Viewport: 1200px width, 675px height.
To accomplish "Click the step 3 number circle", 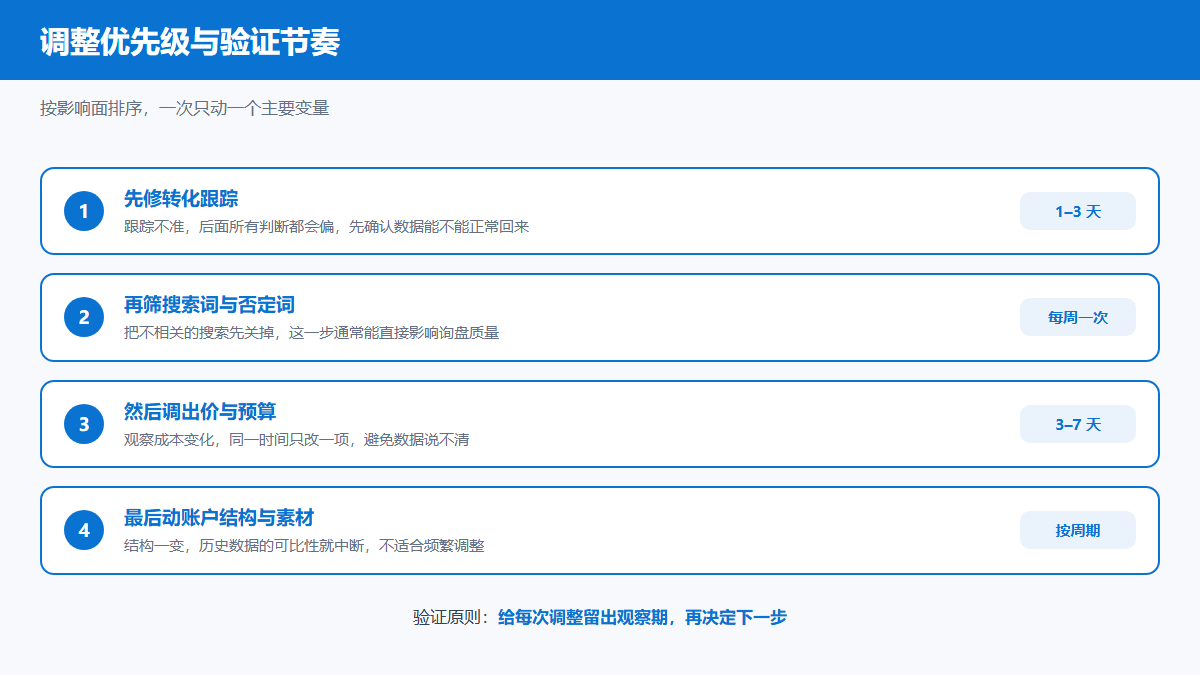I will 84,424.
